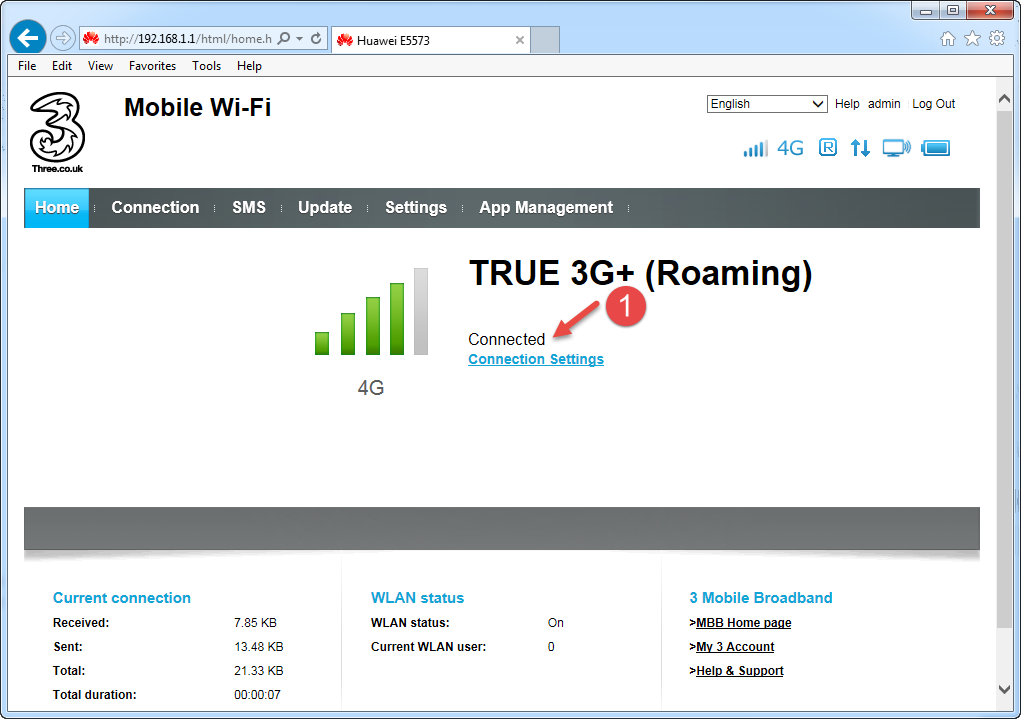Viewport: 1021px width, 719px height.
Task: Click the roaming R status icon
Action: coord(828,148)
